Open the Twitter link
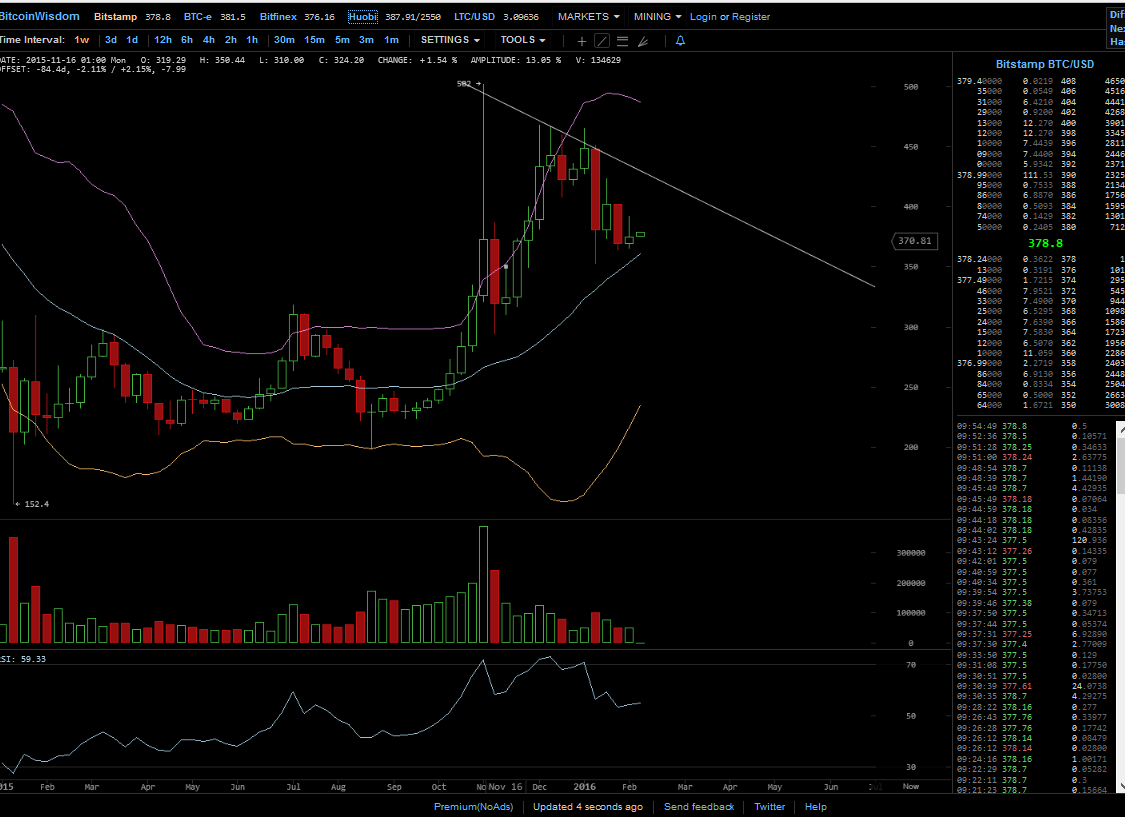Image resolution: width=1125 pixels, height=817 pixels. (x=769, y=807)
